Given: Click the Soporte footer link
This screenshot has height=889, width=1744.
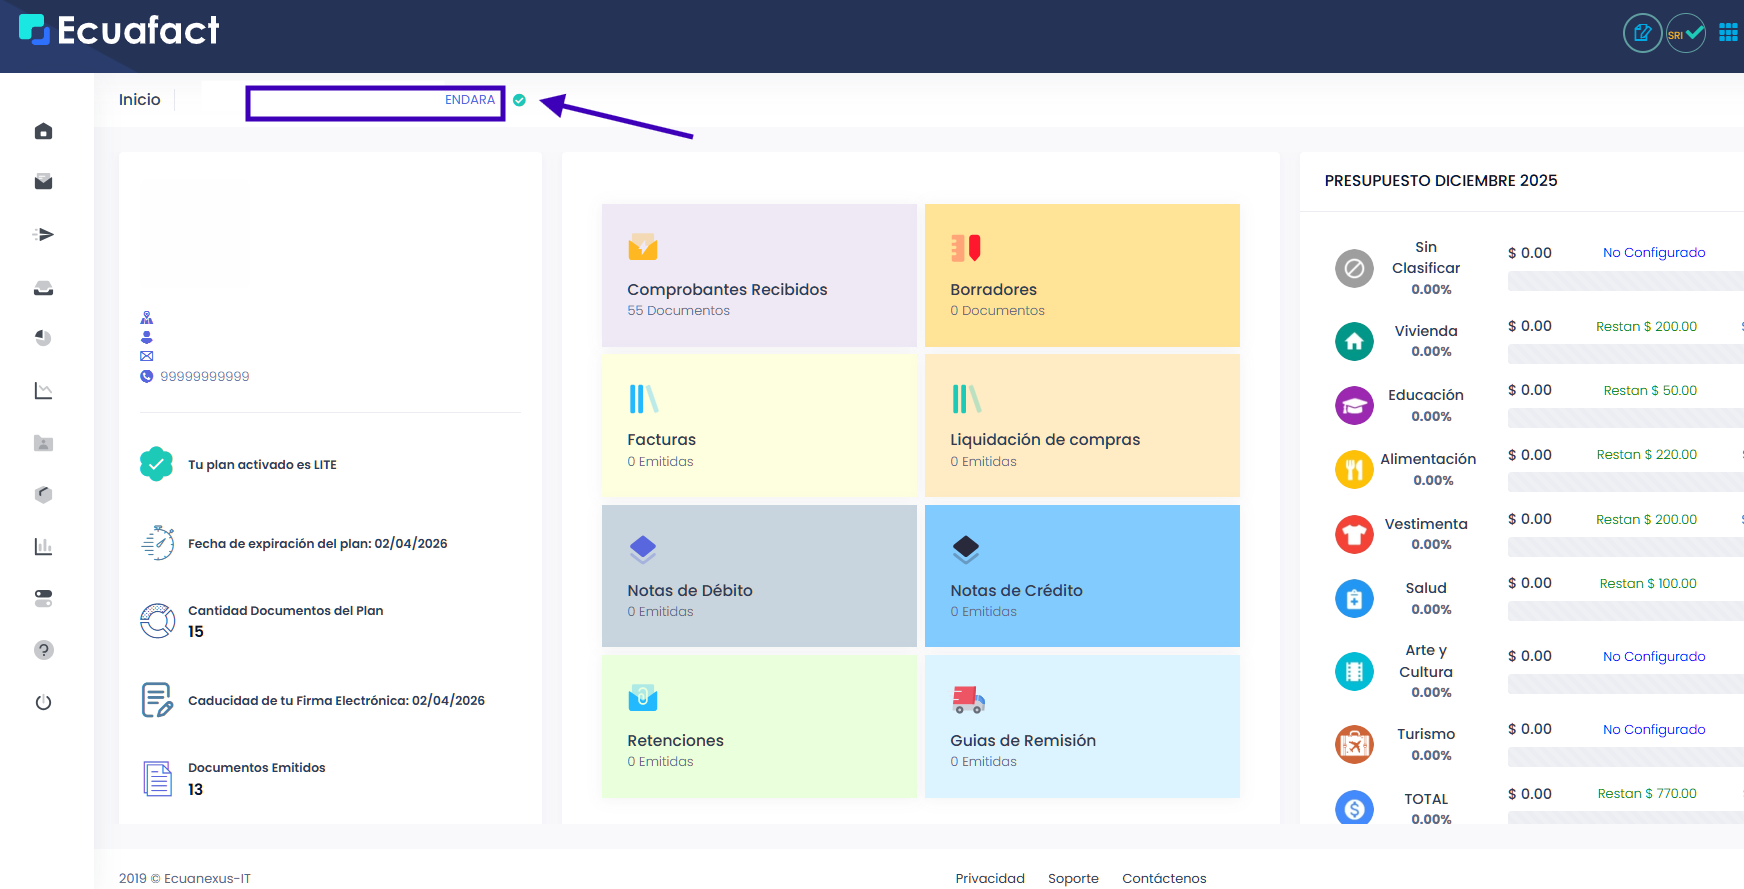Looking at the screenshot, I should [x=1073, y=878].
